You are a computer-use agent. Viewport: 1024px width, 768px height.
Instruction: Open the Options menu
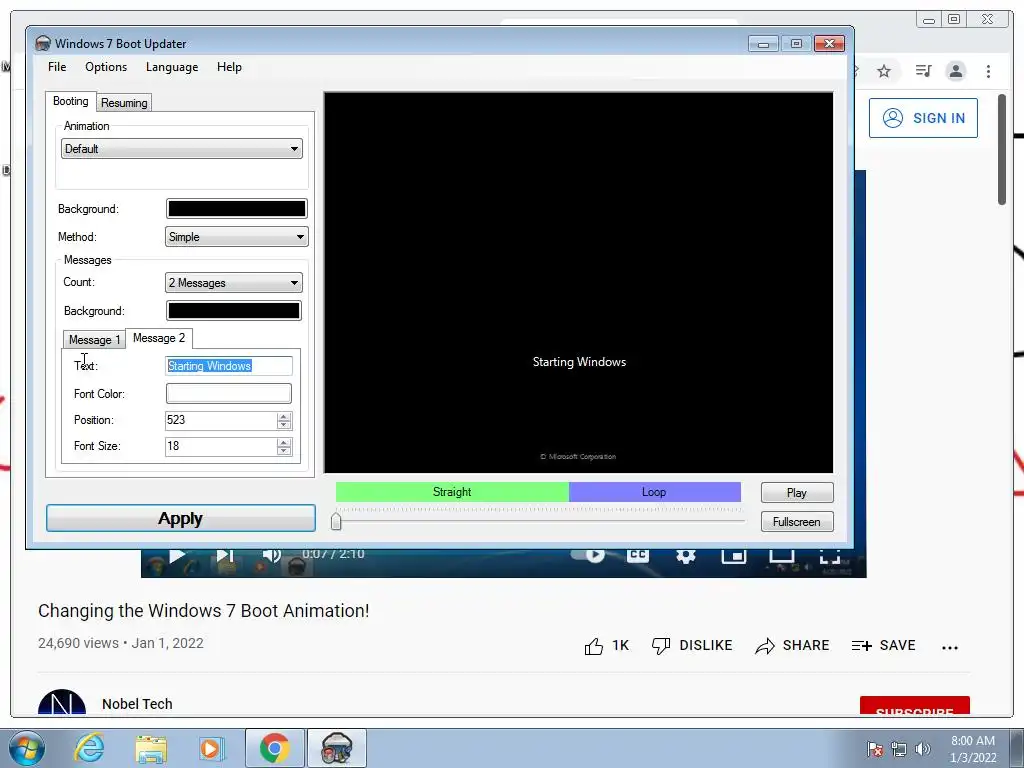pyautogui.click(x=106, y=67)
